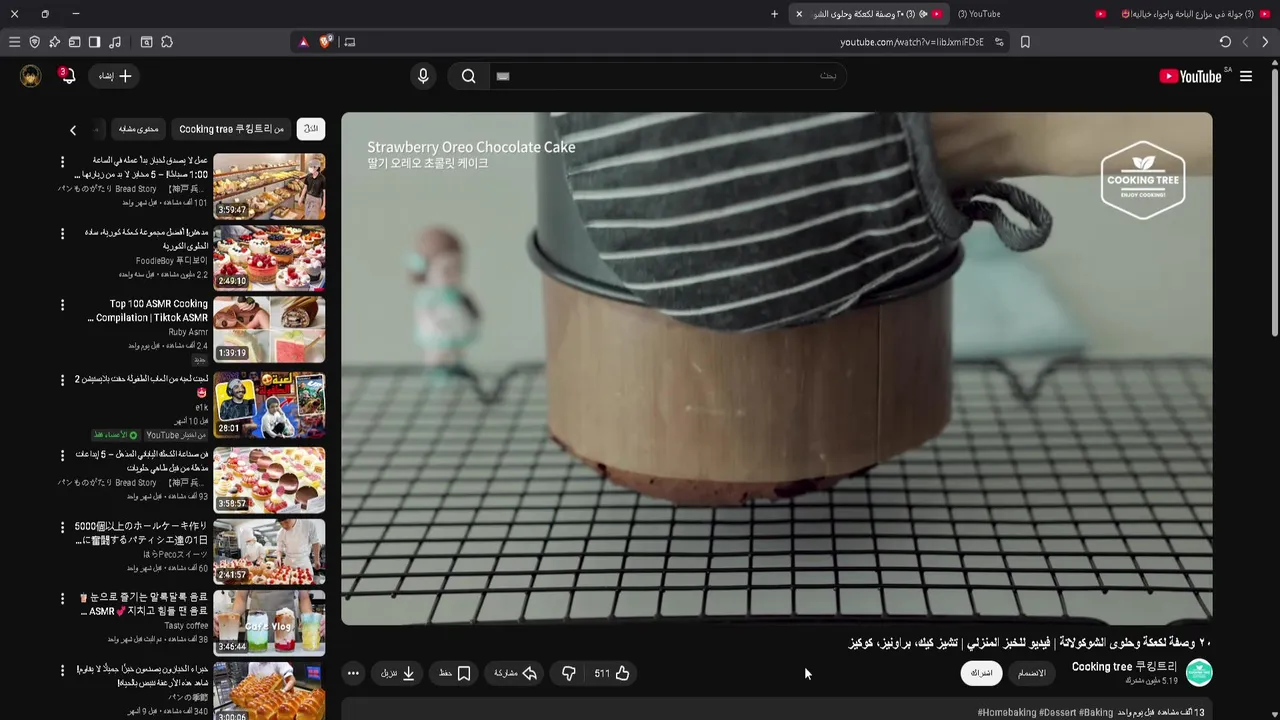Open Brave Shields lion icon
1280x720 pixels.
pos(325,42)
